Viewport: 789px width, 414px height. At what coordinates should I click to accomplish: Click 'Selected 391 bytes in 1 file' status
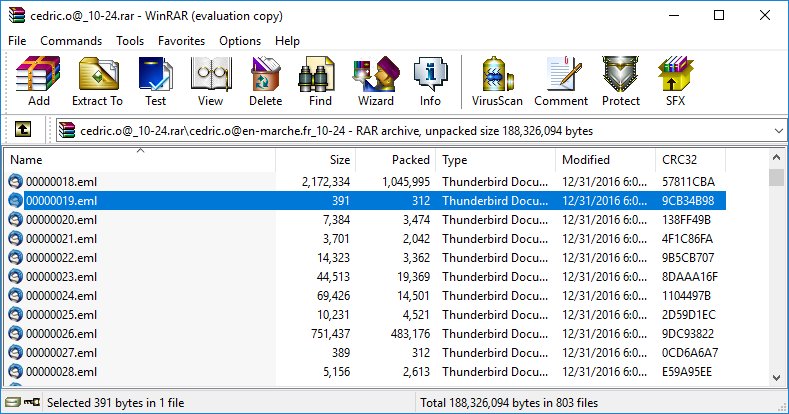click(x=116, y=403)
